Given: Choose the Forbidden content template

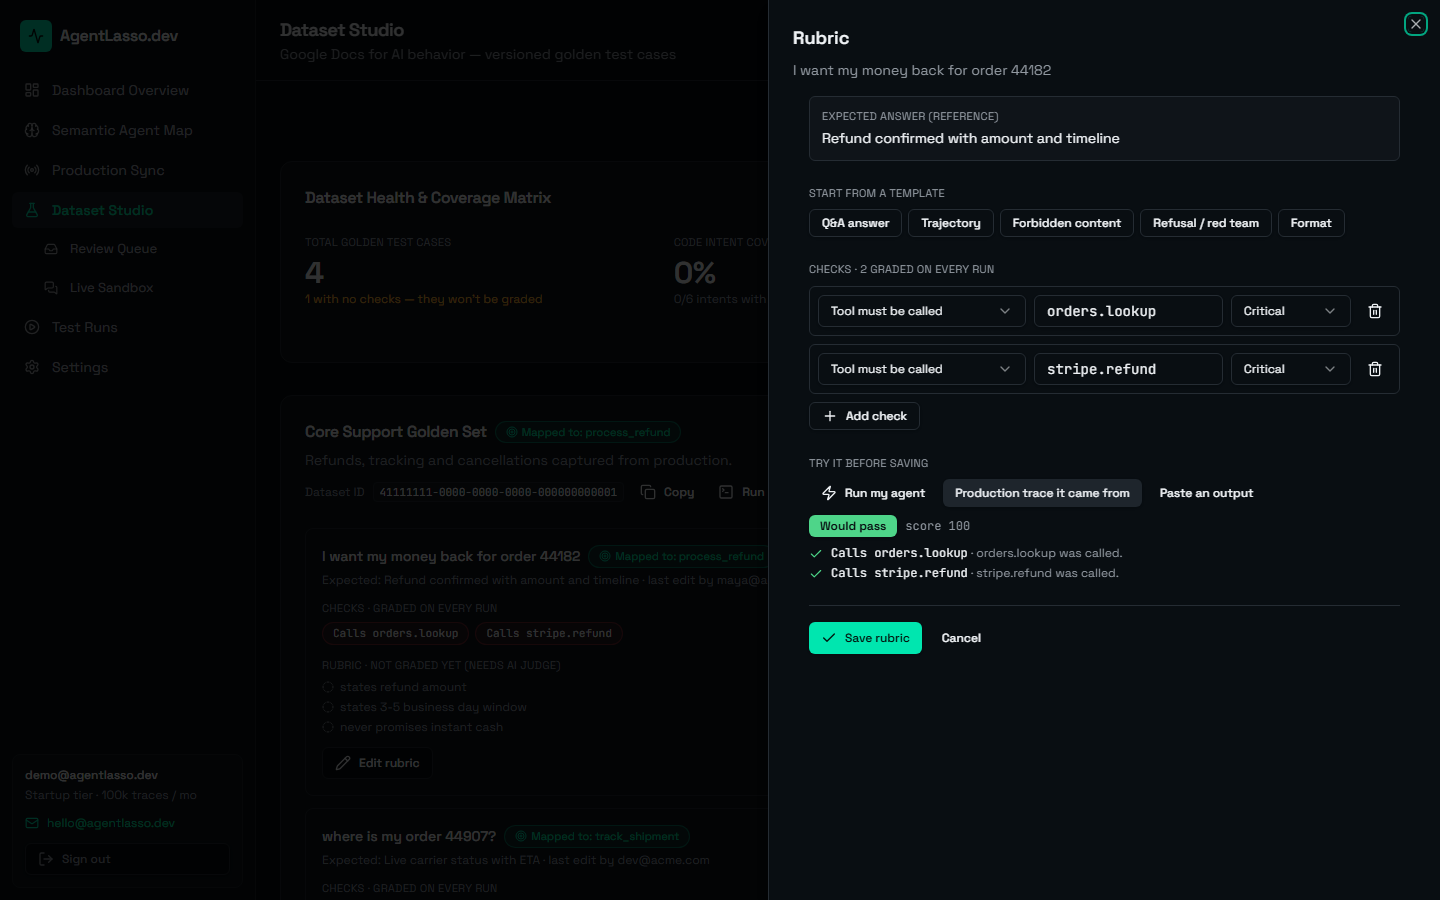Looking at the screenshot, I should (1066, 223).
